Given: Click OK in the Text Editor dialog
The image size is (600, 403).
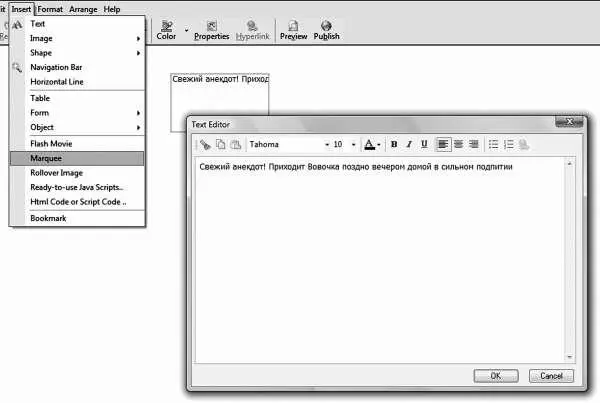Looking at the screenshot, I should [x=496, y=376].
